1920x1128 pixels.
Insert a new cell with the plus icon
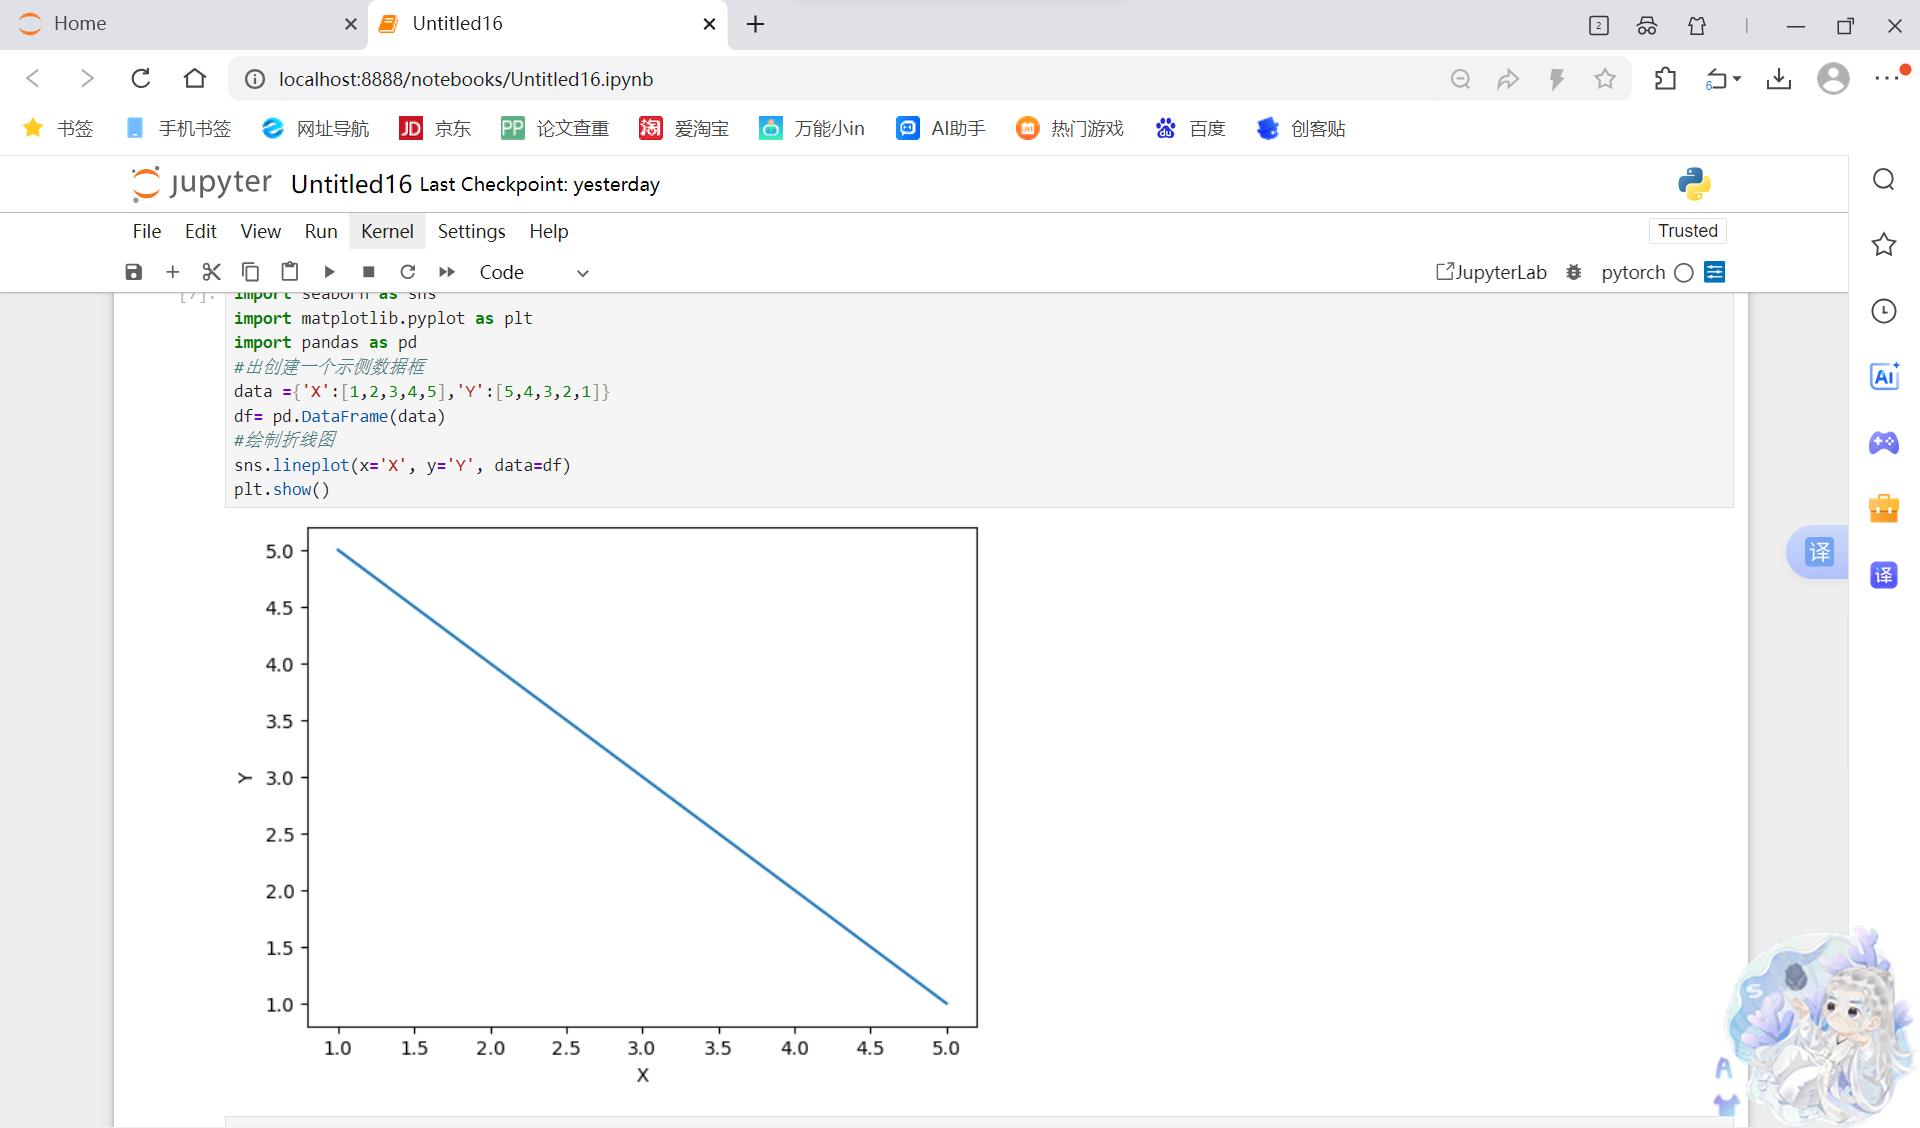172,272
